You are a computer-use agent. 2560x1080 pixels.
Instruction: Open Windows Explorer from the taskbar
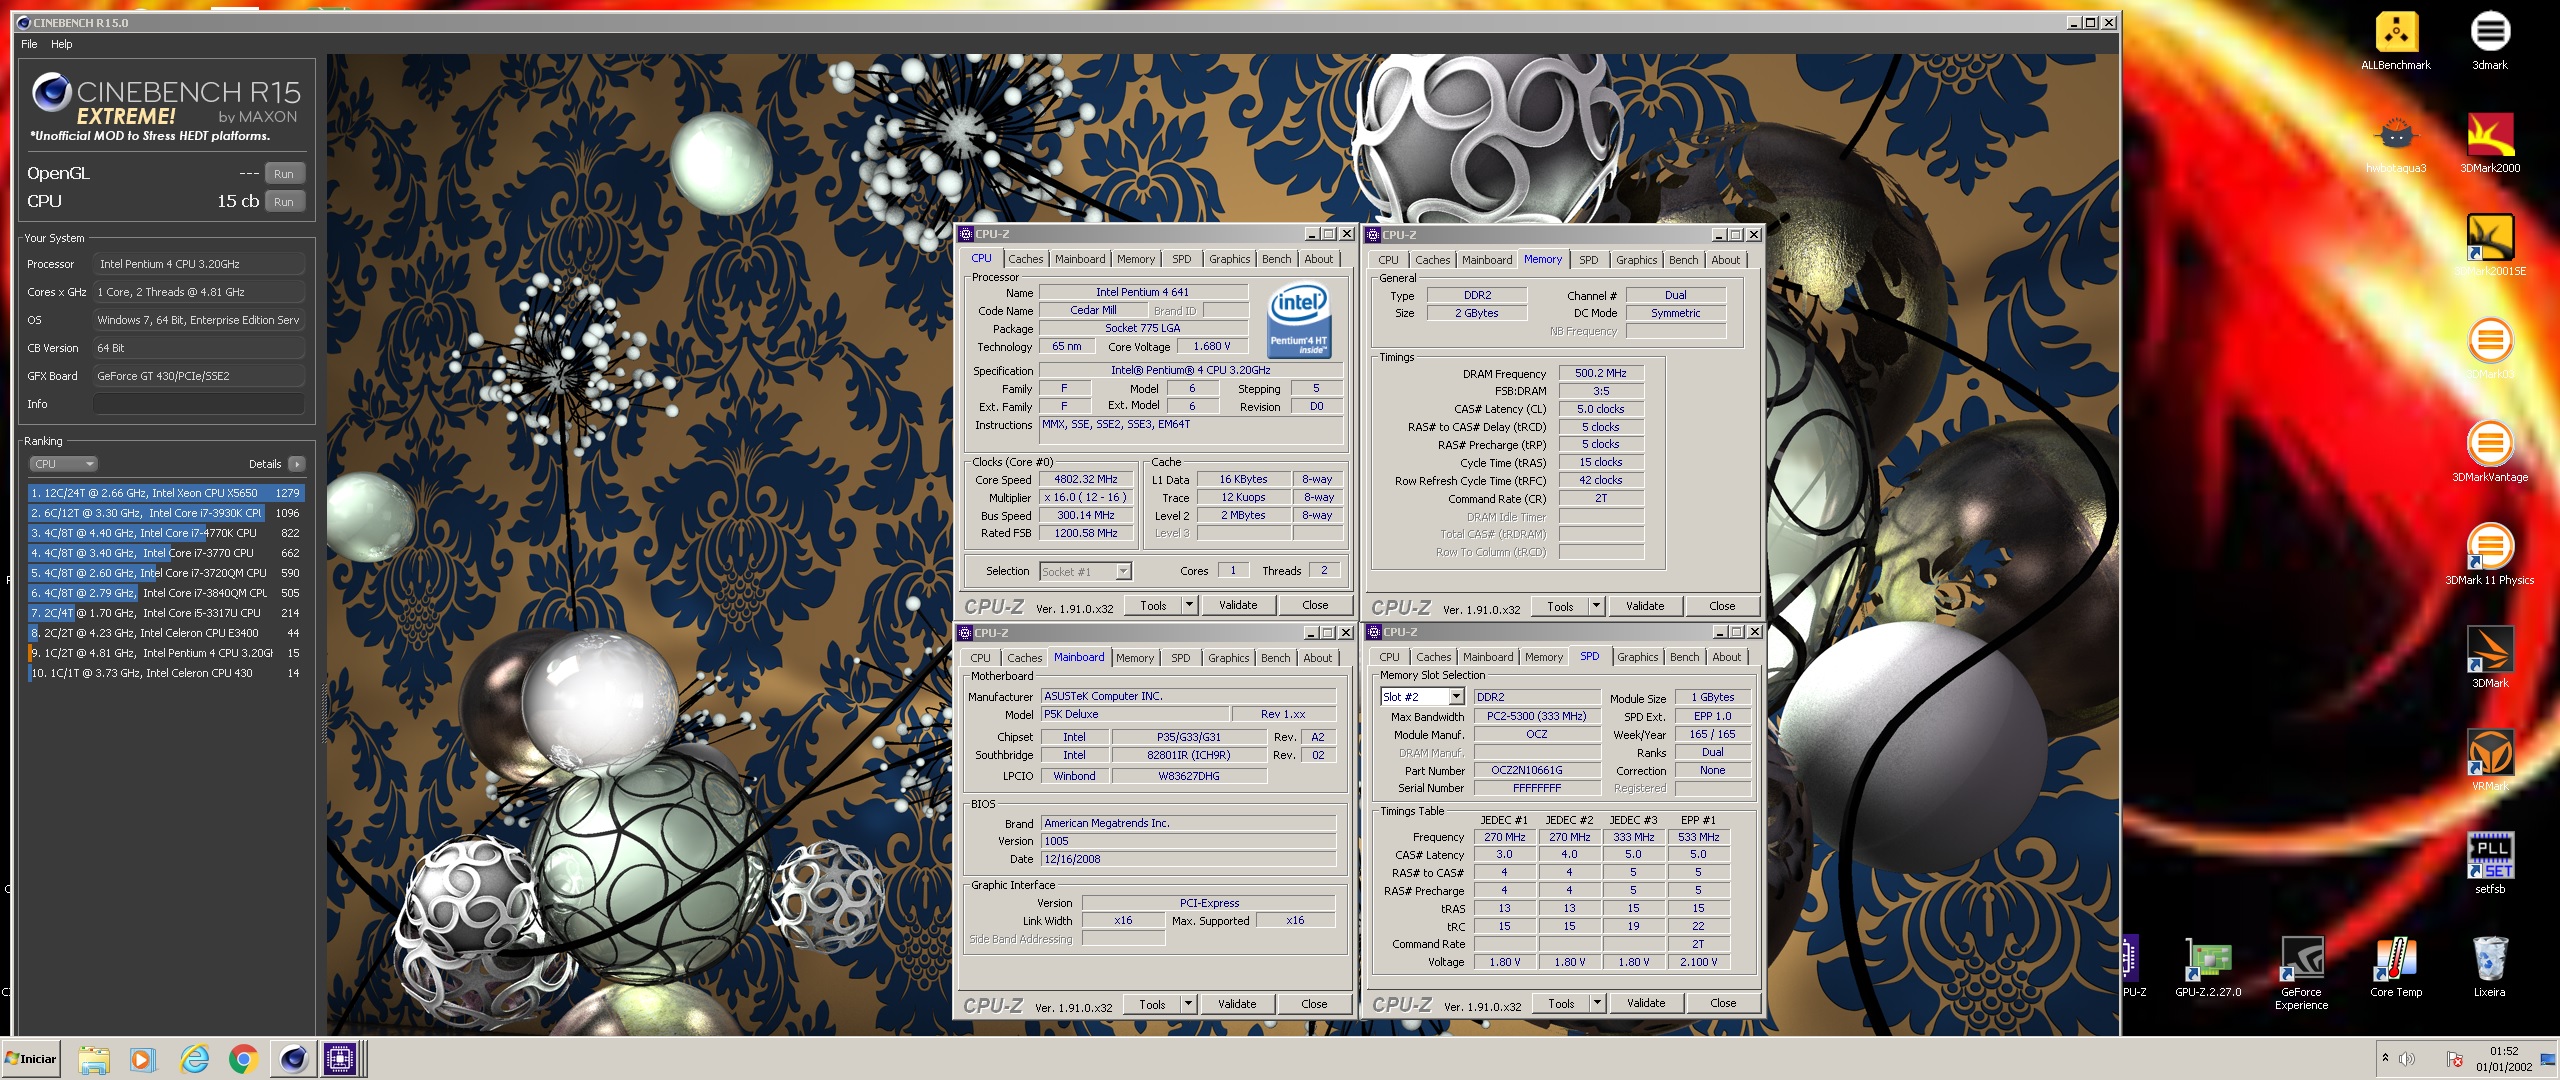pos(93,1059)
